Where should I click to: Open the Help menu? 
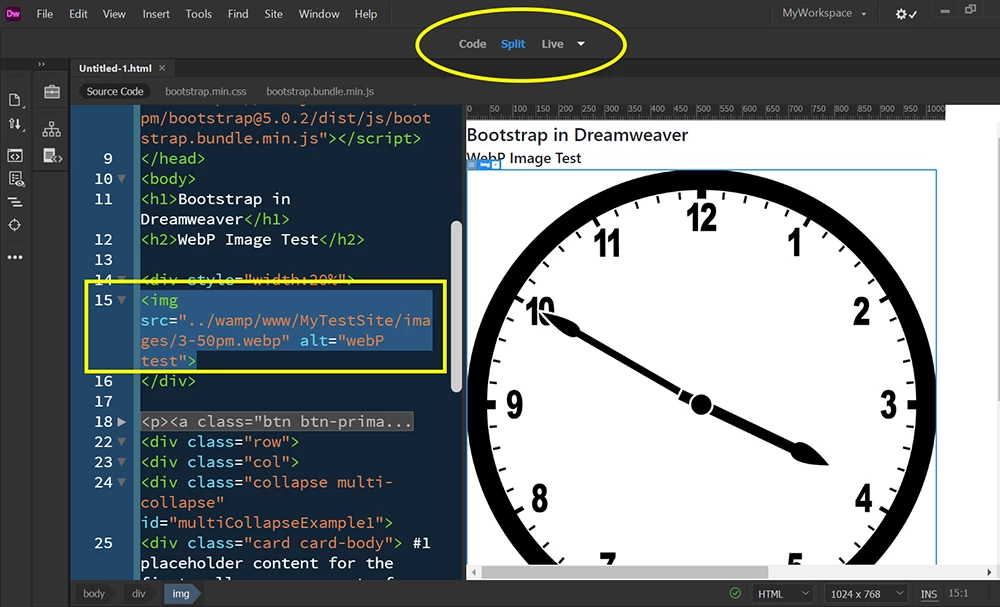[366, 13]
